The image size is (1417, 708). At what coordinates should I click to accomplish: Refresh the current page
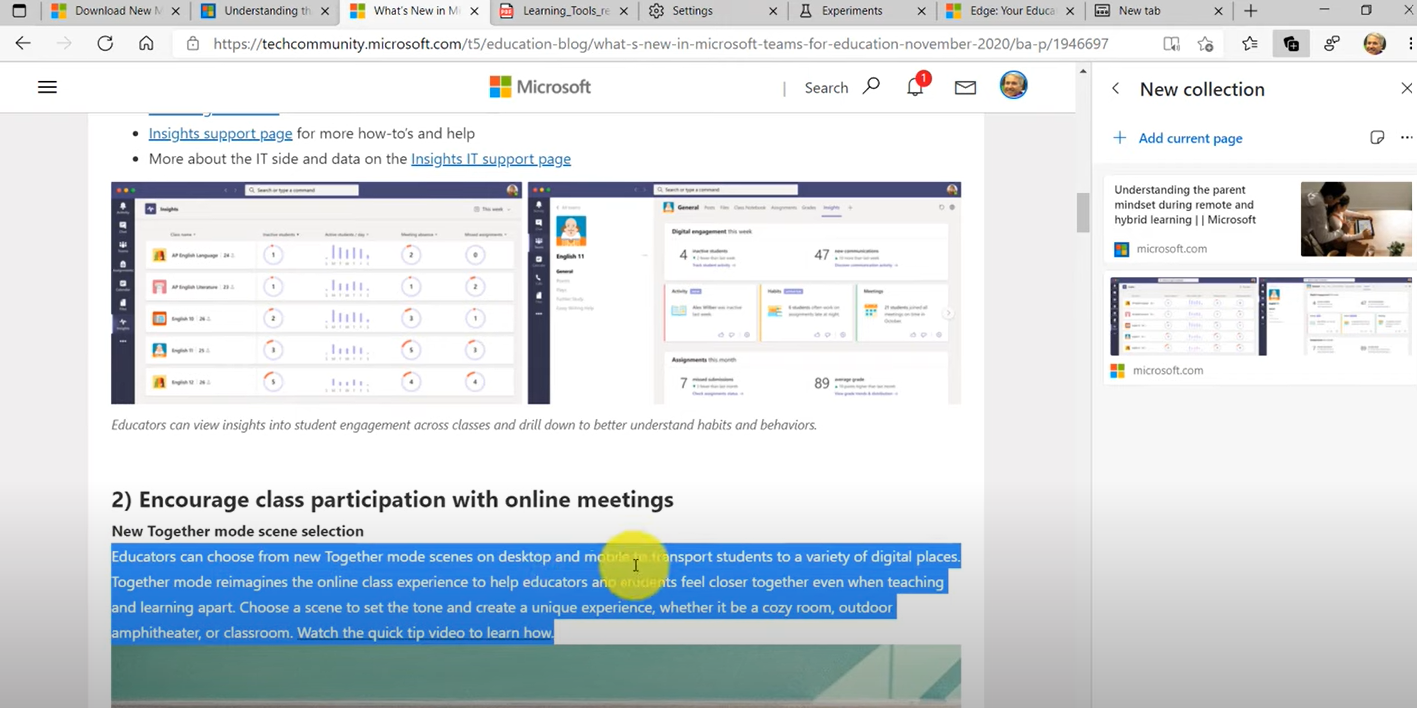pyautogui.click(x=105, y=44)
